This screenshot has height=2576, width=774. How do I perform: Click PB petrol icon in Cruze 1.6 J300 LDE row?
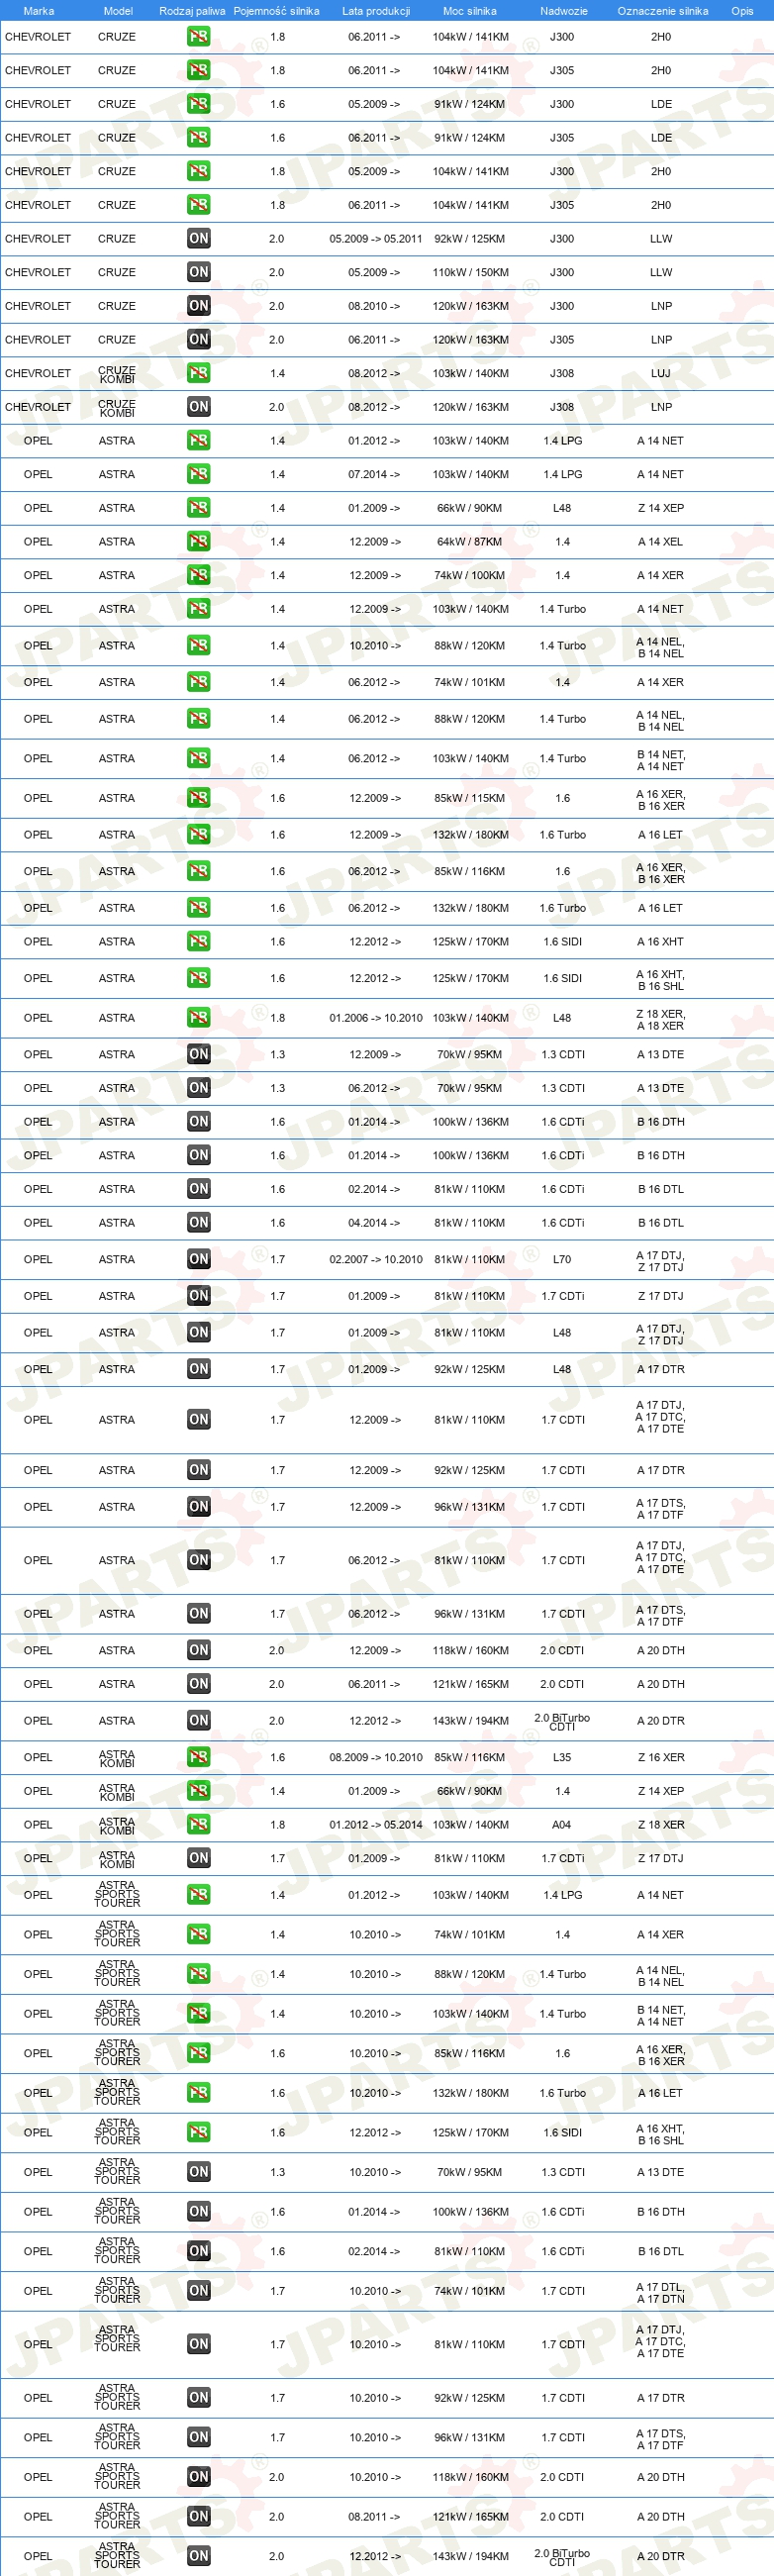[199, 104]
